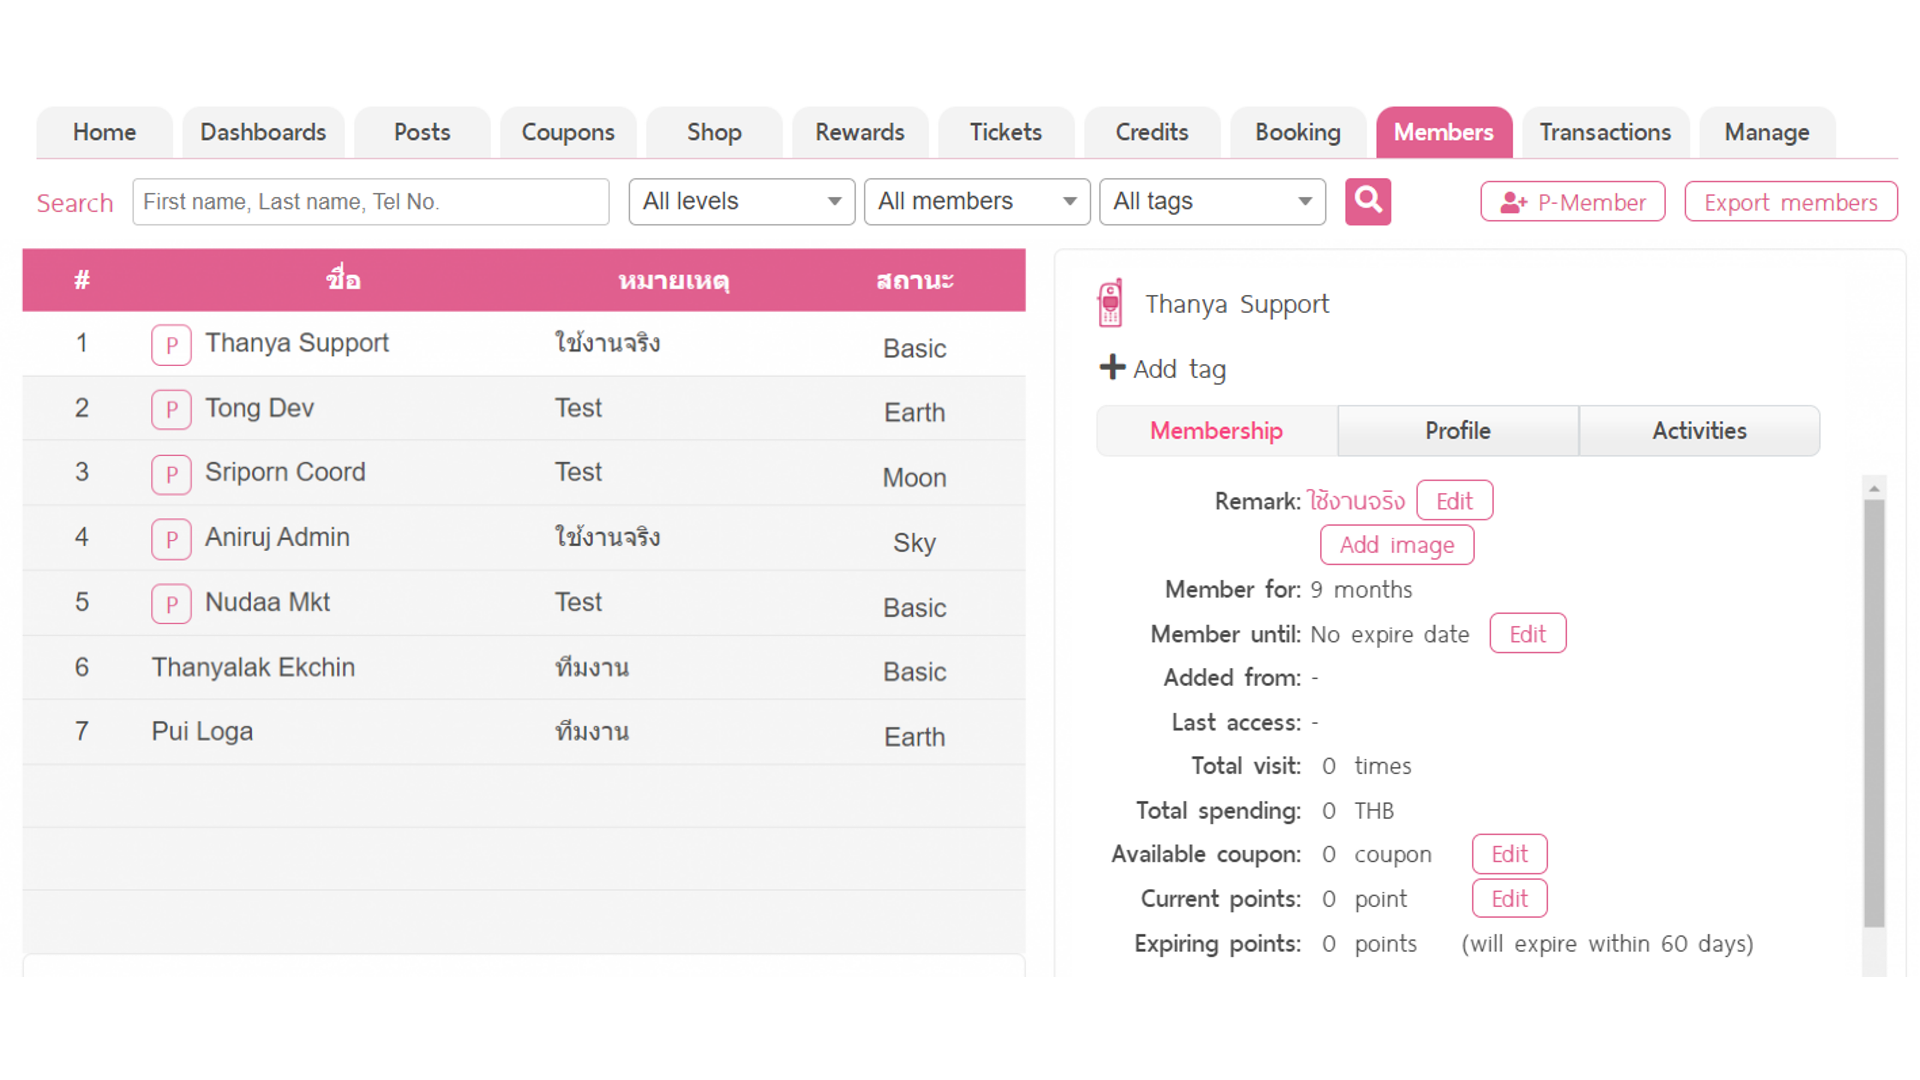Click Add image for Thanya Support

pos(1396,544)
